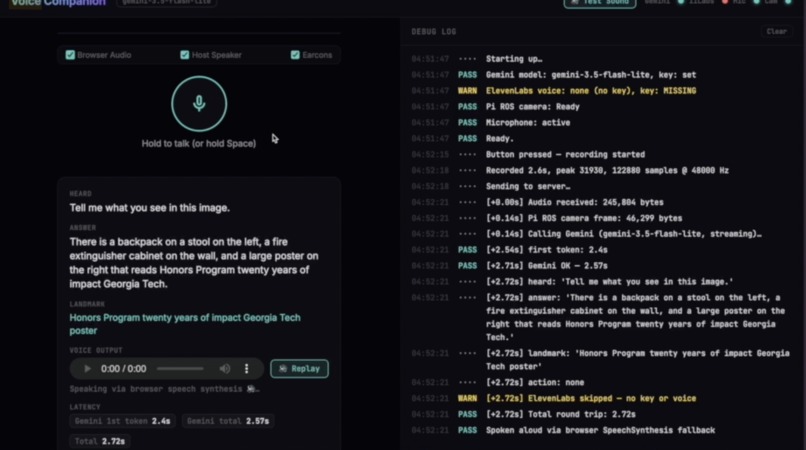Mute the voice output player volume

pos(225,369)
